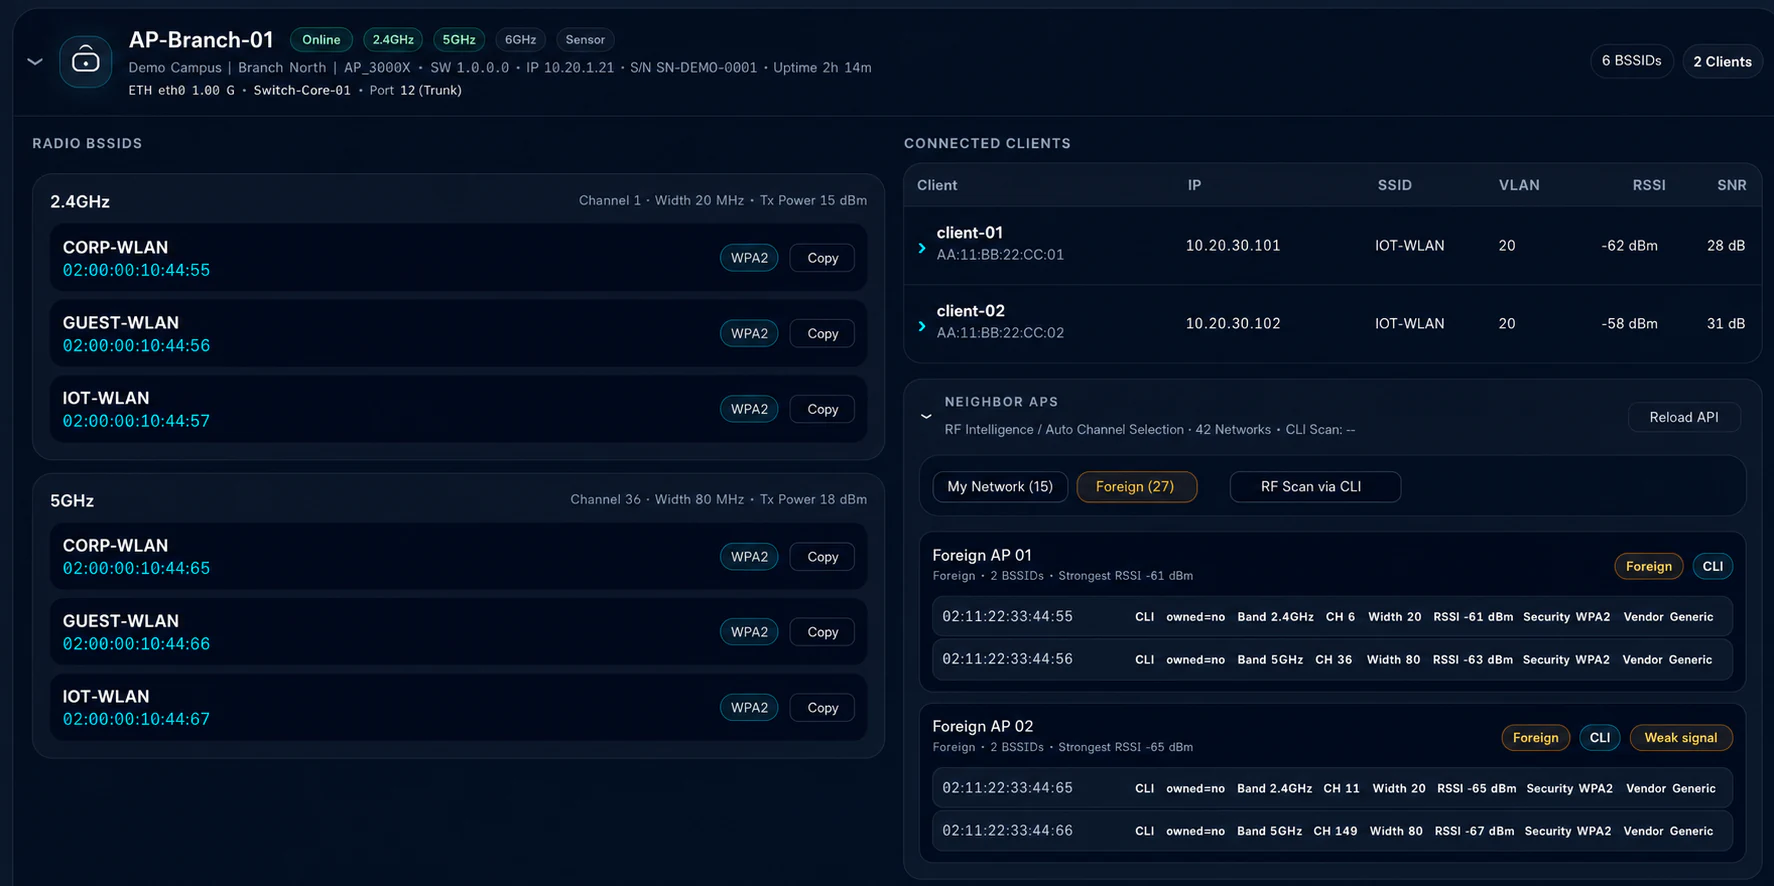Click the CLI badge on Foreign AP 01
Viewport: 1774px width, 886px height.
[1713, 567]
